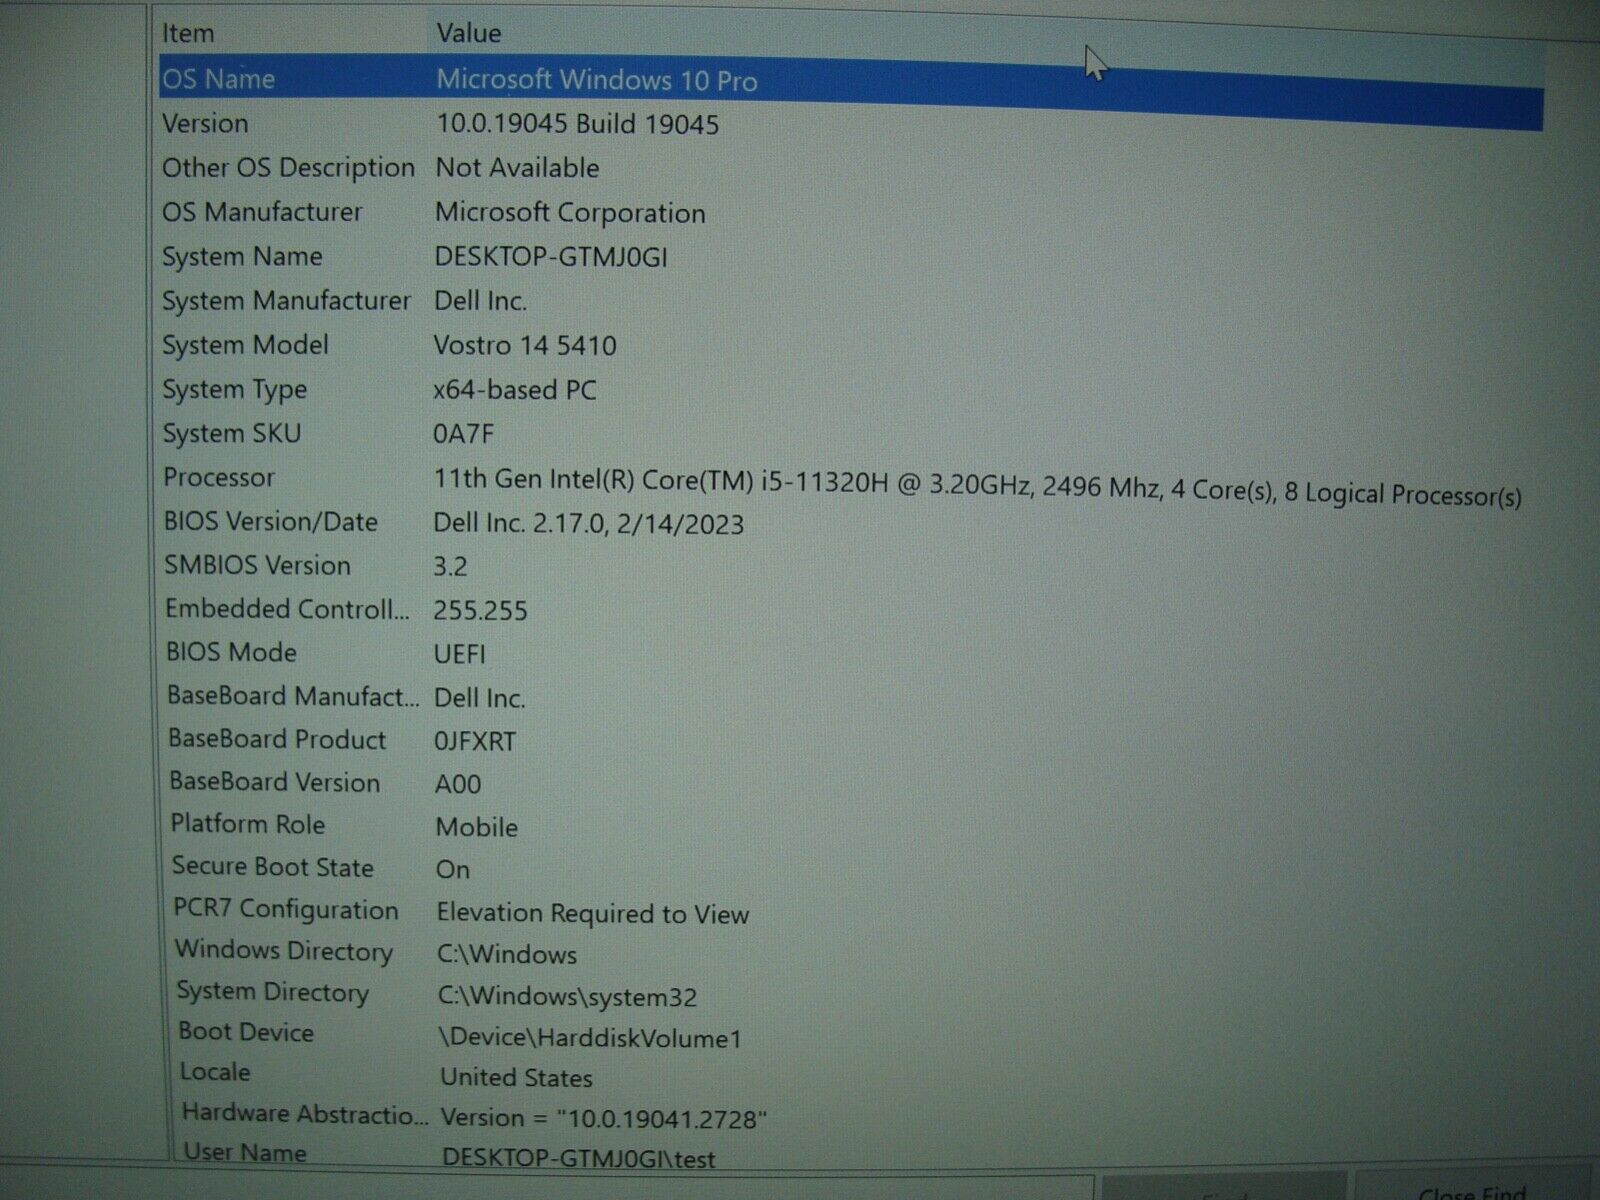Click the Item column header

(x=188, y=33)
